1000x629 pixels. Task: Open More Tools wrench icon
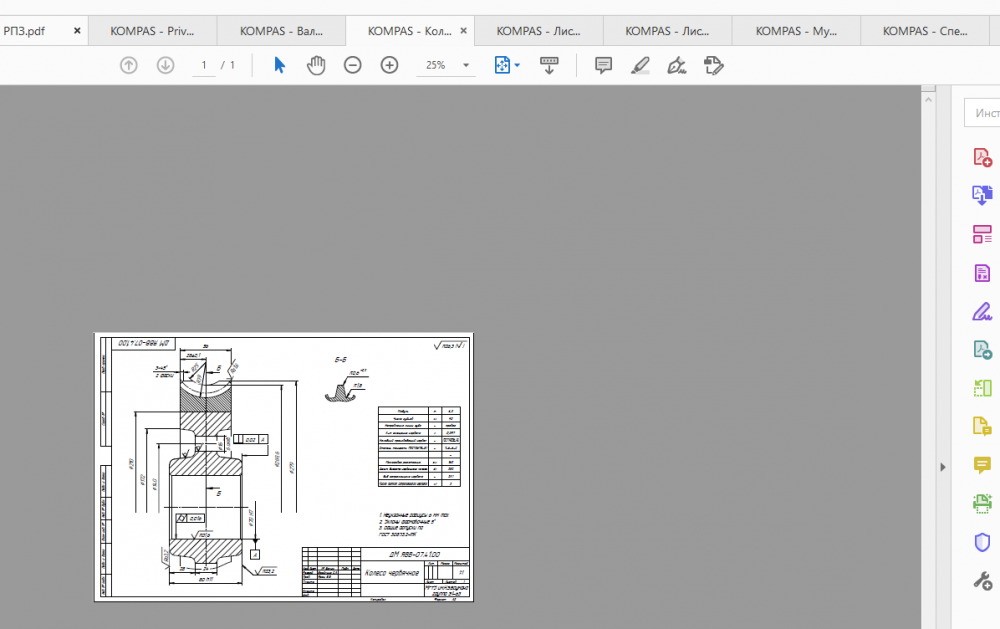point(982,581)
